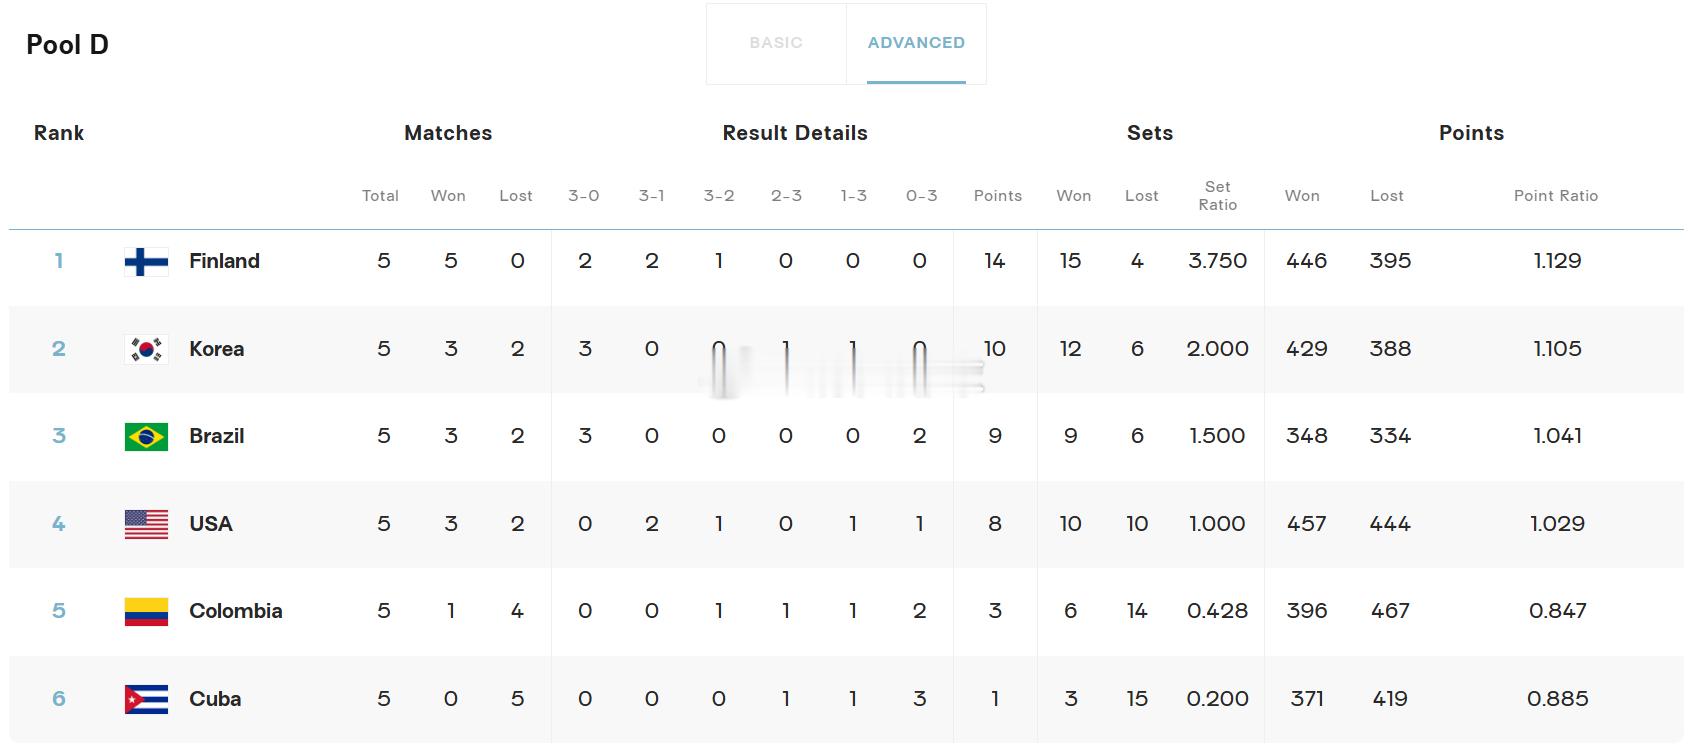Click the Set Ratio column header

[x=1217, y=196]
